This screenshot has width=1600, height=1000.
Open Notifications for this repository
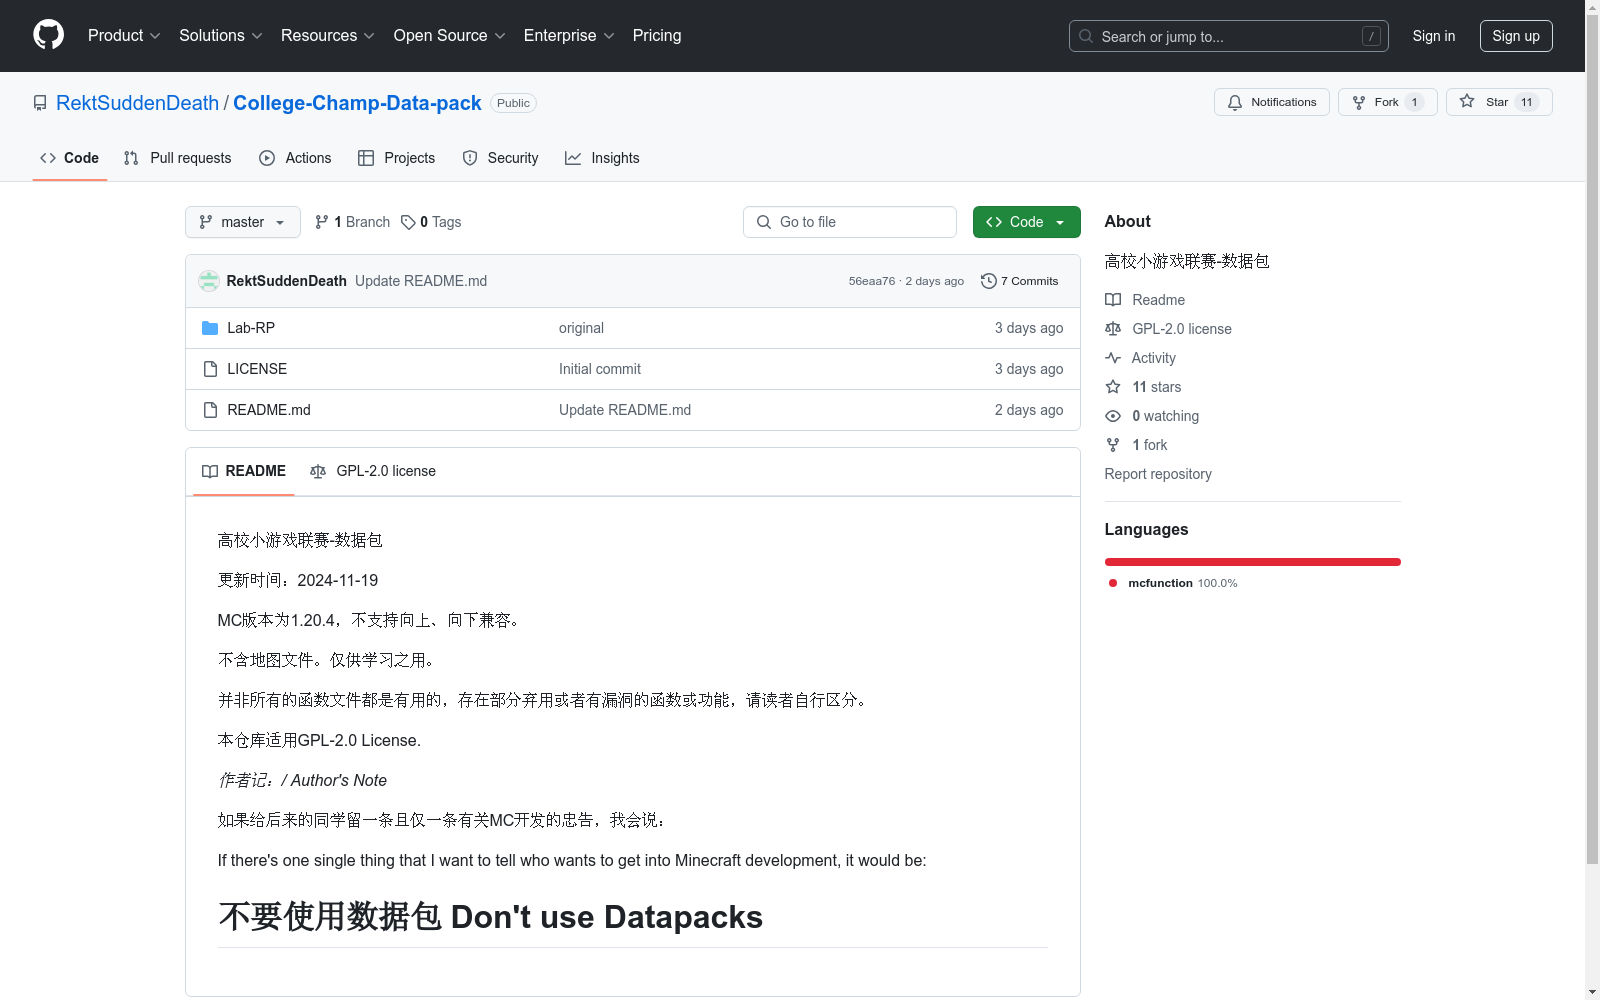click(x=1272, y=102)
